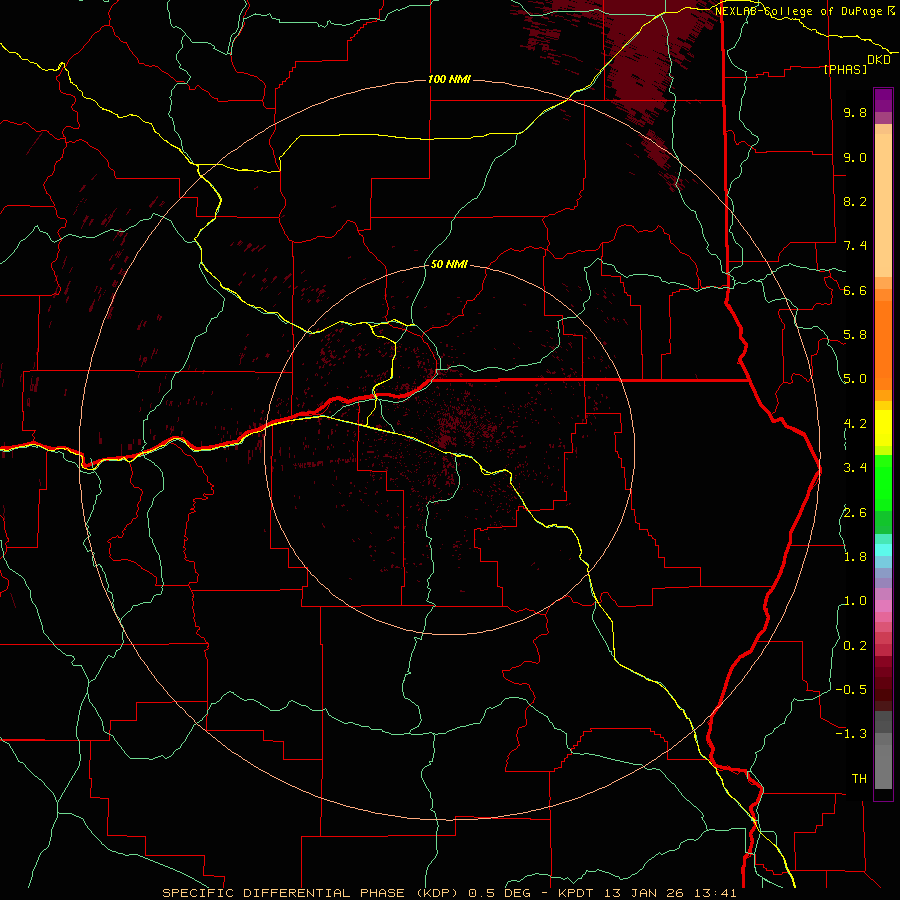Pick the cyan band on the color bar

(x=883, y=550)
